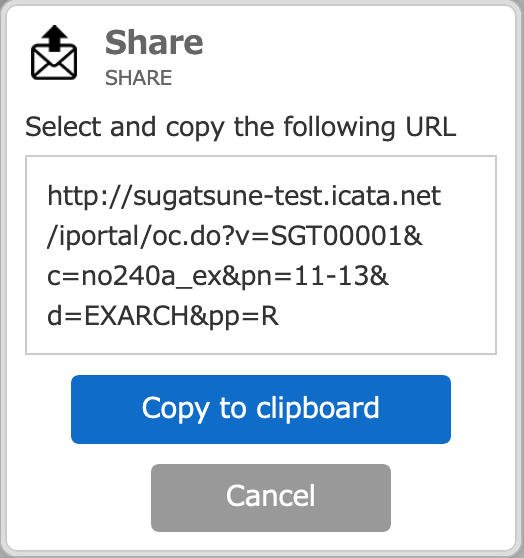524x558 pixels.
Task: Place cursor in the http://sugatsune-test.icata.net line
Action: [244, 196]
